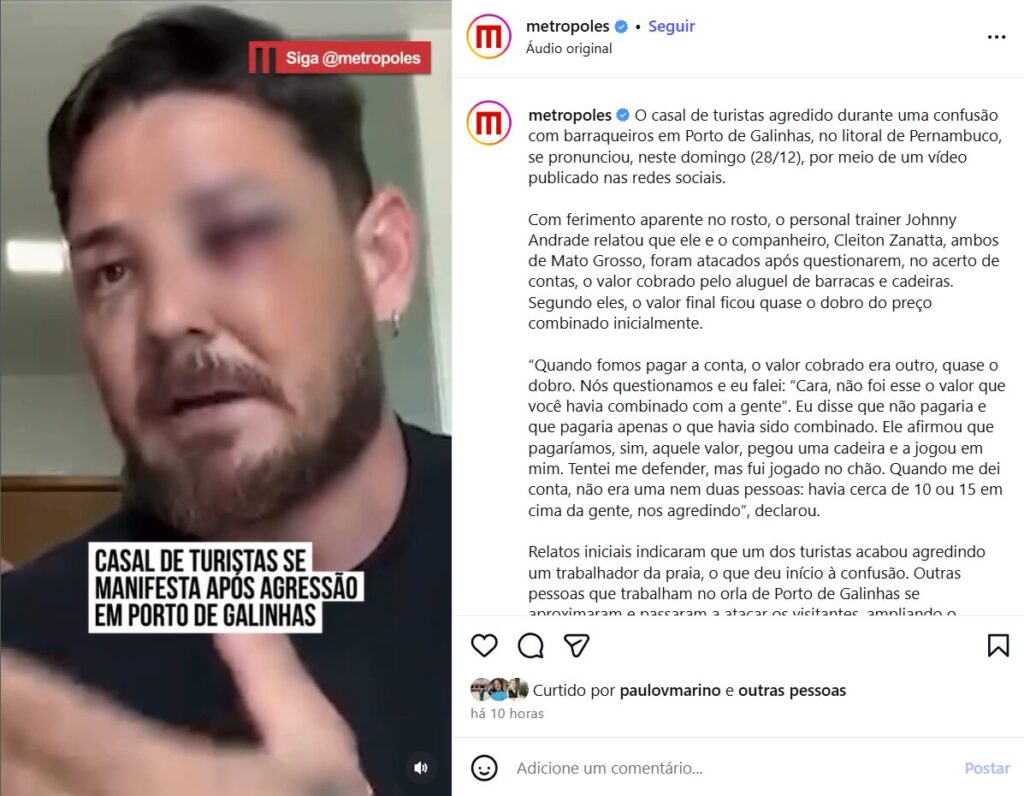
Task: Mute the video with speaker icon
Action: click(x=421, y=767)
